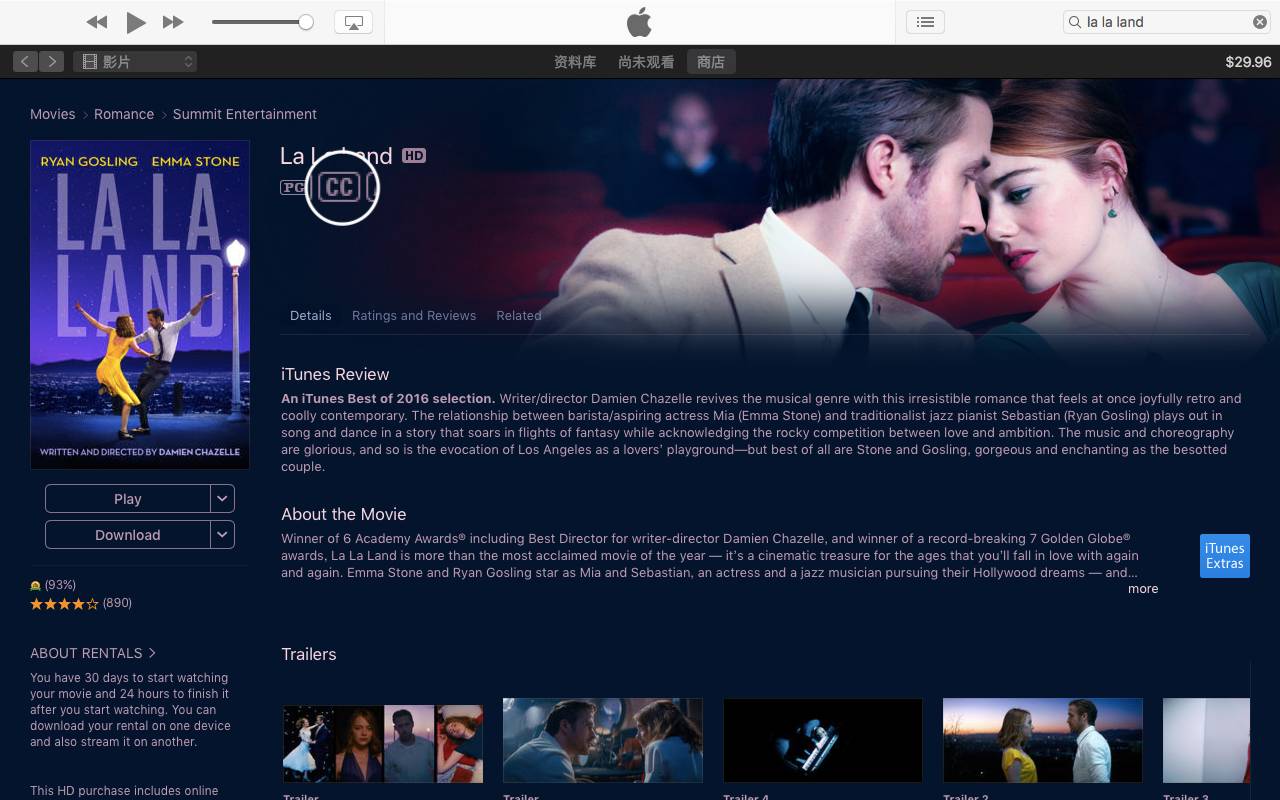The image size is (1280, 800).
Task: Open the 影片 media type dropdown
Action: pyautogui.click(x=135, y=62)
